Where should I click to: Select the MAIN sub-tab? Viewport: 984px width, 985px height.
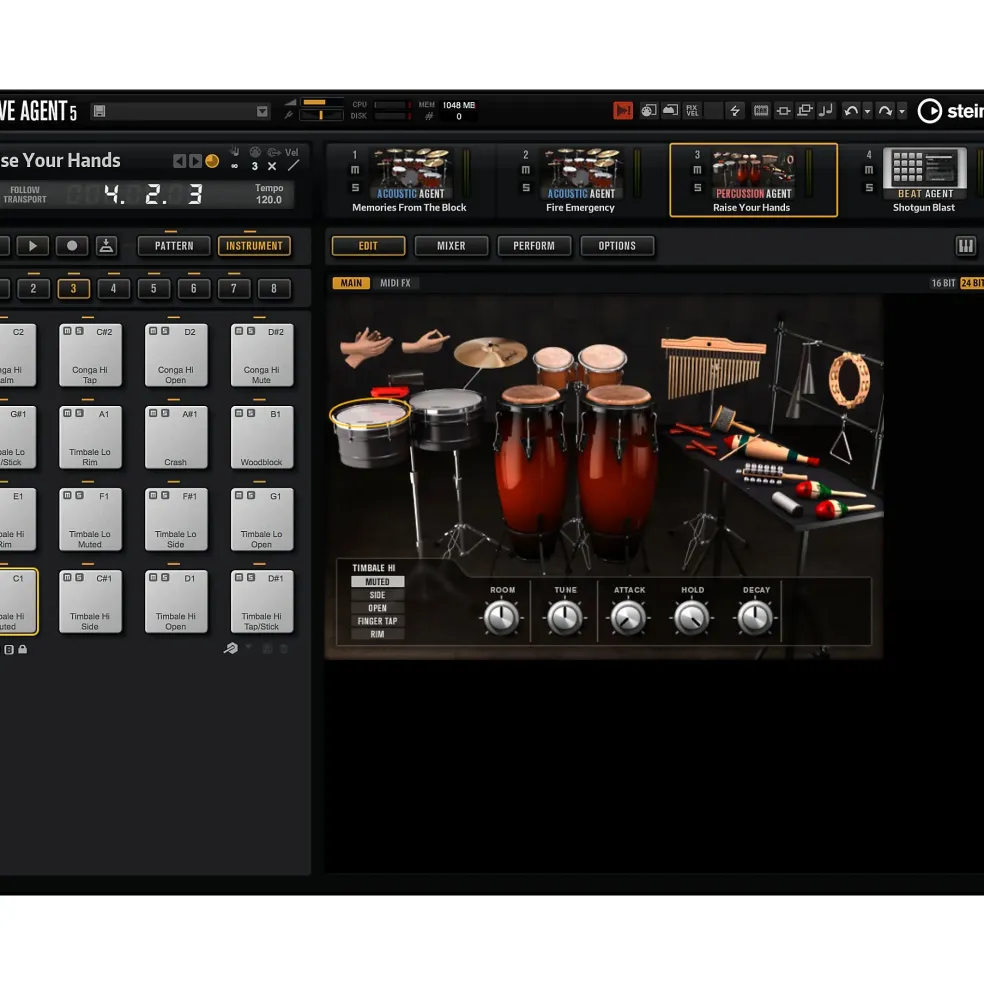click(x=351, y=283)
